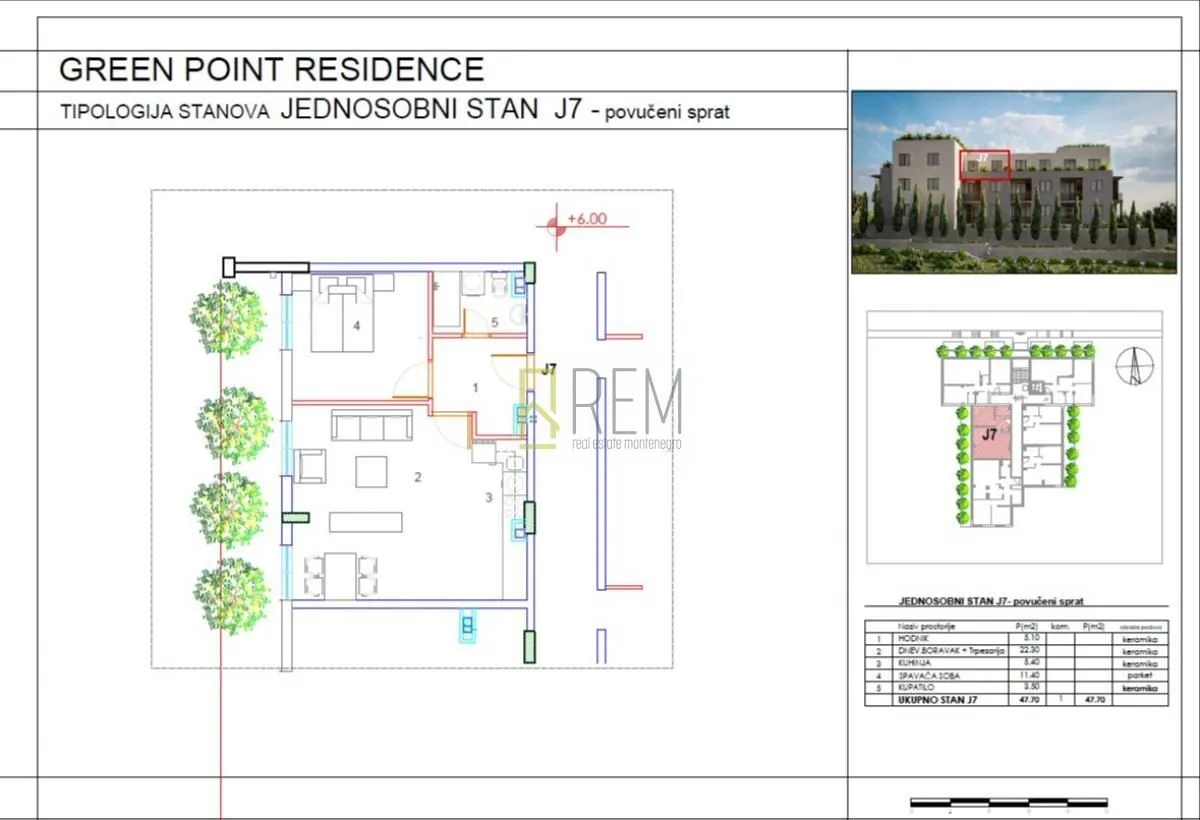Click the highlighted J7 unit in site plan
The width and height of the screenshot is (1200, 820).
989,434
